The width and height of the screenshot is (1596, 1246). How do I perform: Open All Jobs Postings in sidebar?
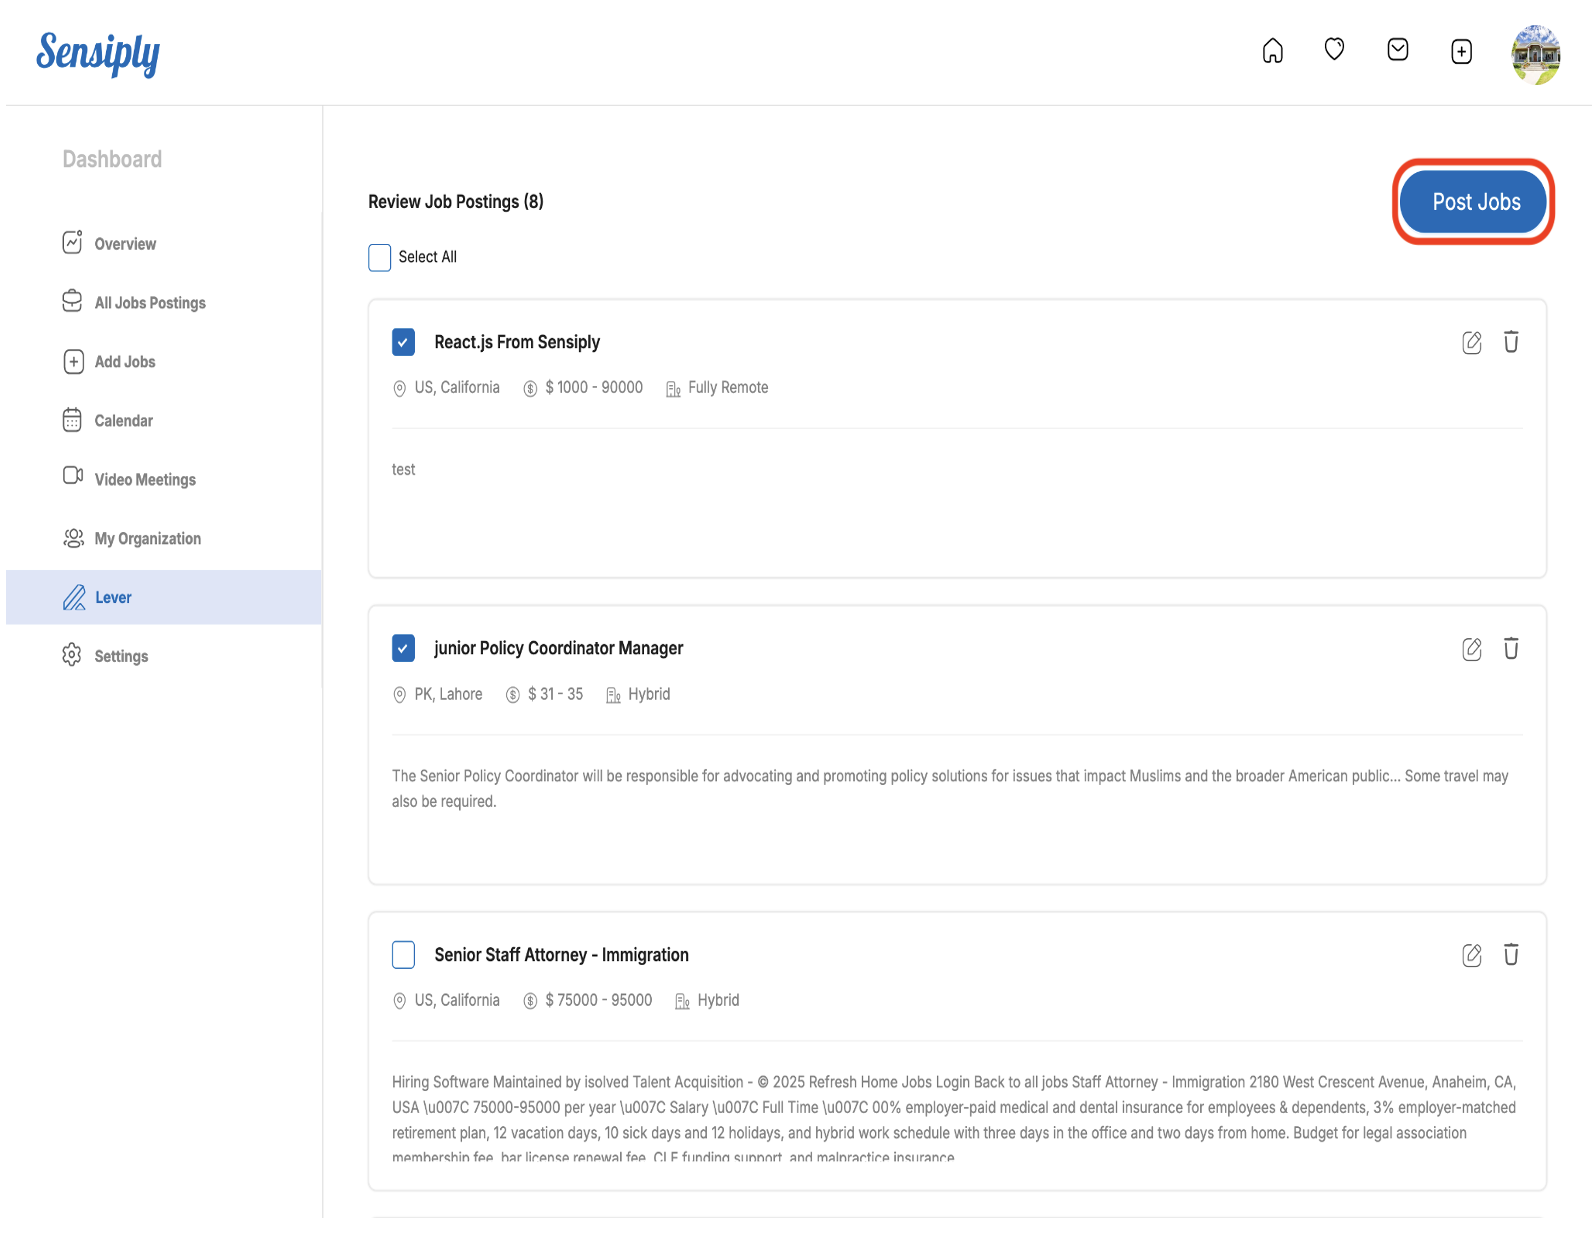150,303
